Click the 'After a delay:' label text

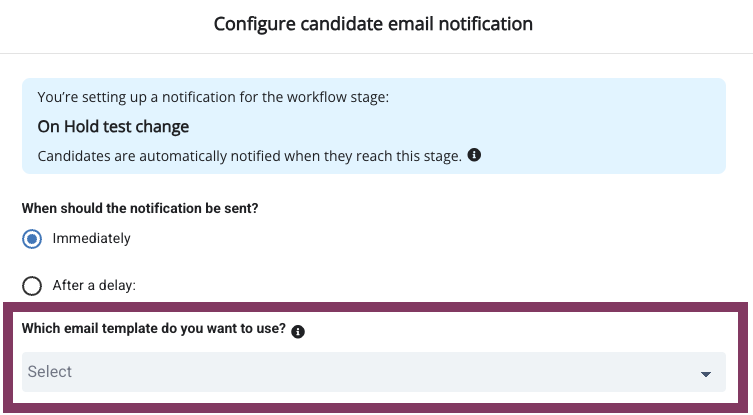(x=94, y=285)
